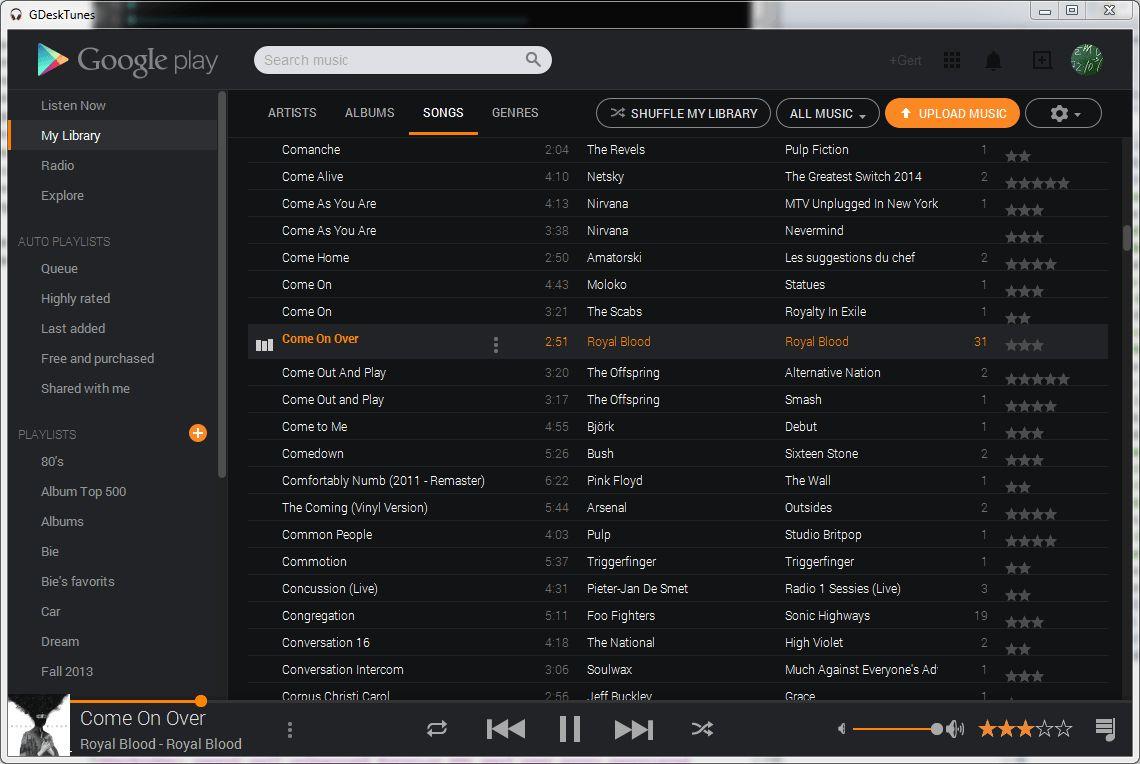The height and width of the screenshot is (764, 1140).
Task: Click the now-playing equalizer icon in song row
Action: [x=264, y=345]
